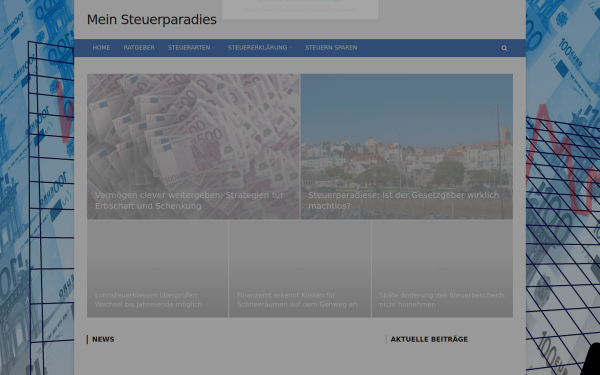Select the AKTUELLE BEITRÄGE sidebar heading
Image resolution: width=600 pixels, height=375 pixels.
click(x=429, y=339)
